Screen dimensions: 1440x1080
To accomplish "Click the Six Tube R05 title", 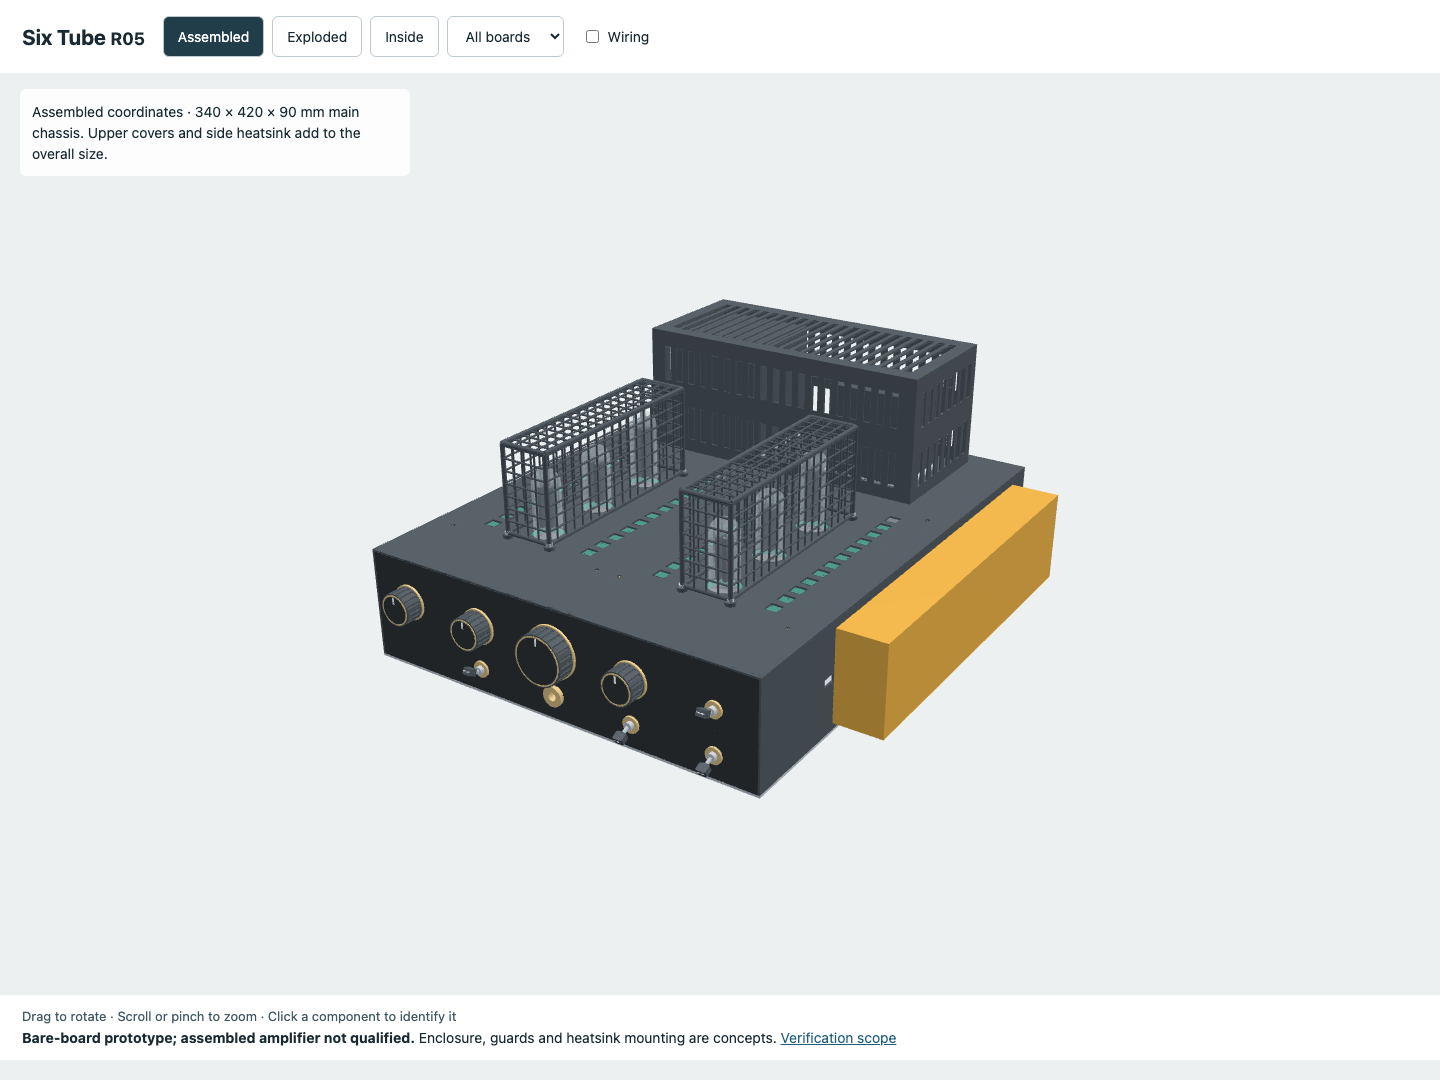I will coord(83,38).
